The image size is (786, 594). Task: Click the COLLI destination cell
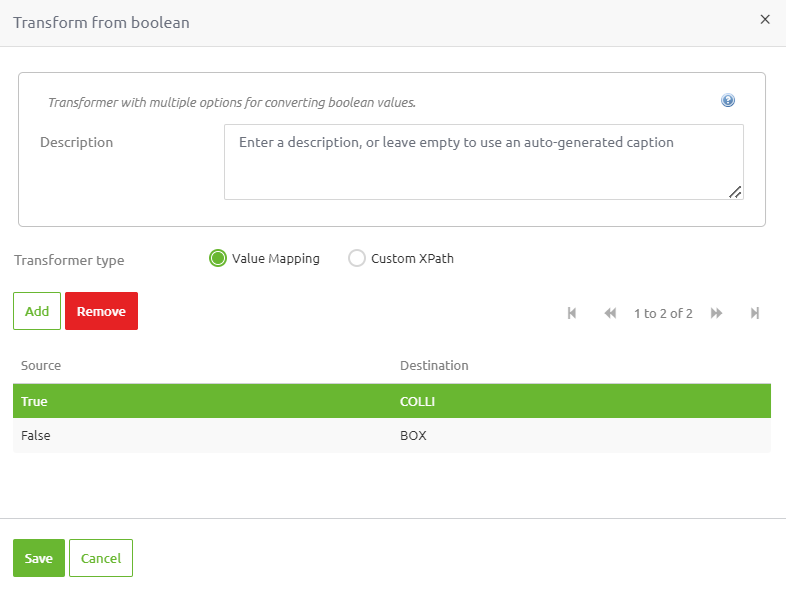[x=417, y=401]
